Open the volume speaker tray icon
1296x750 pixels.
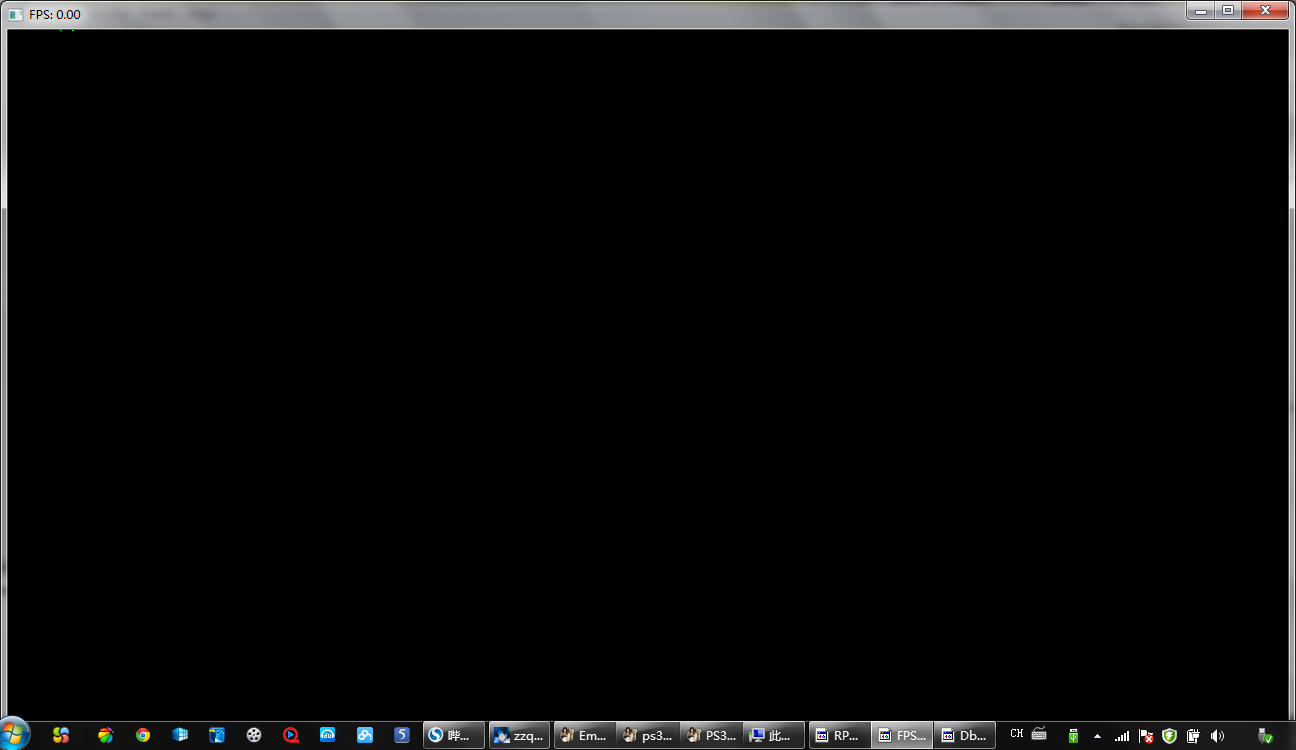click(1217, 736)
